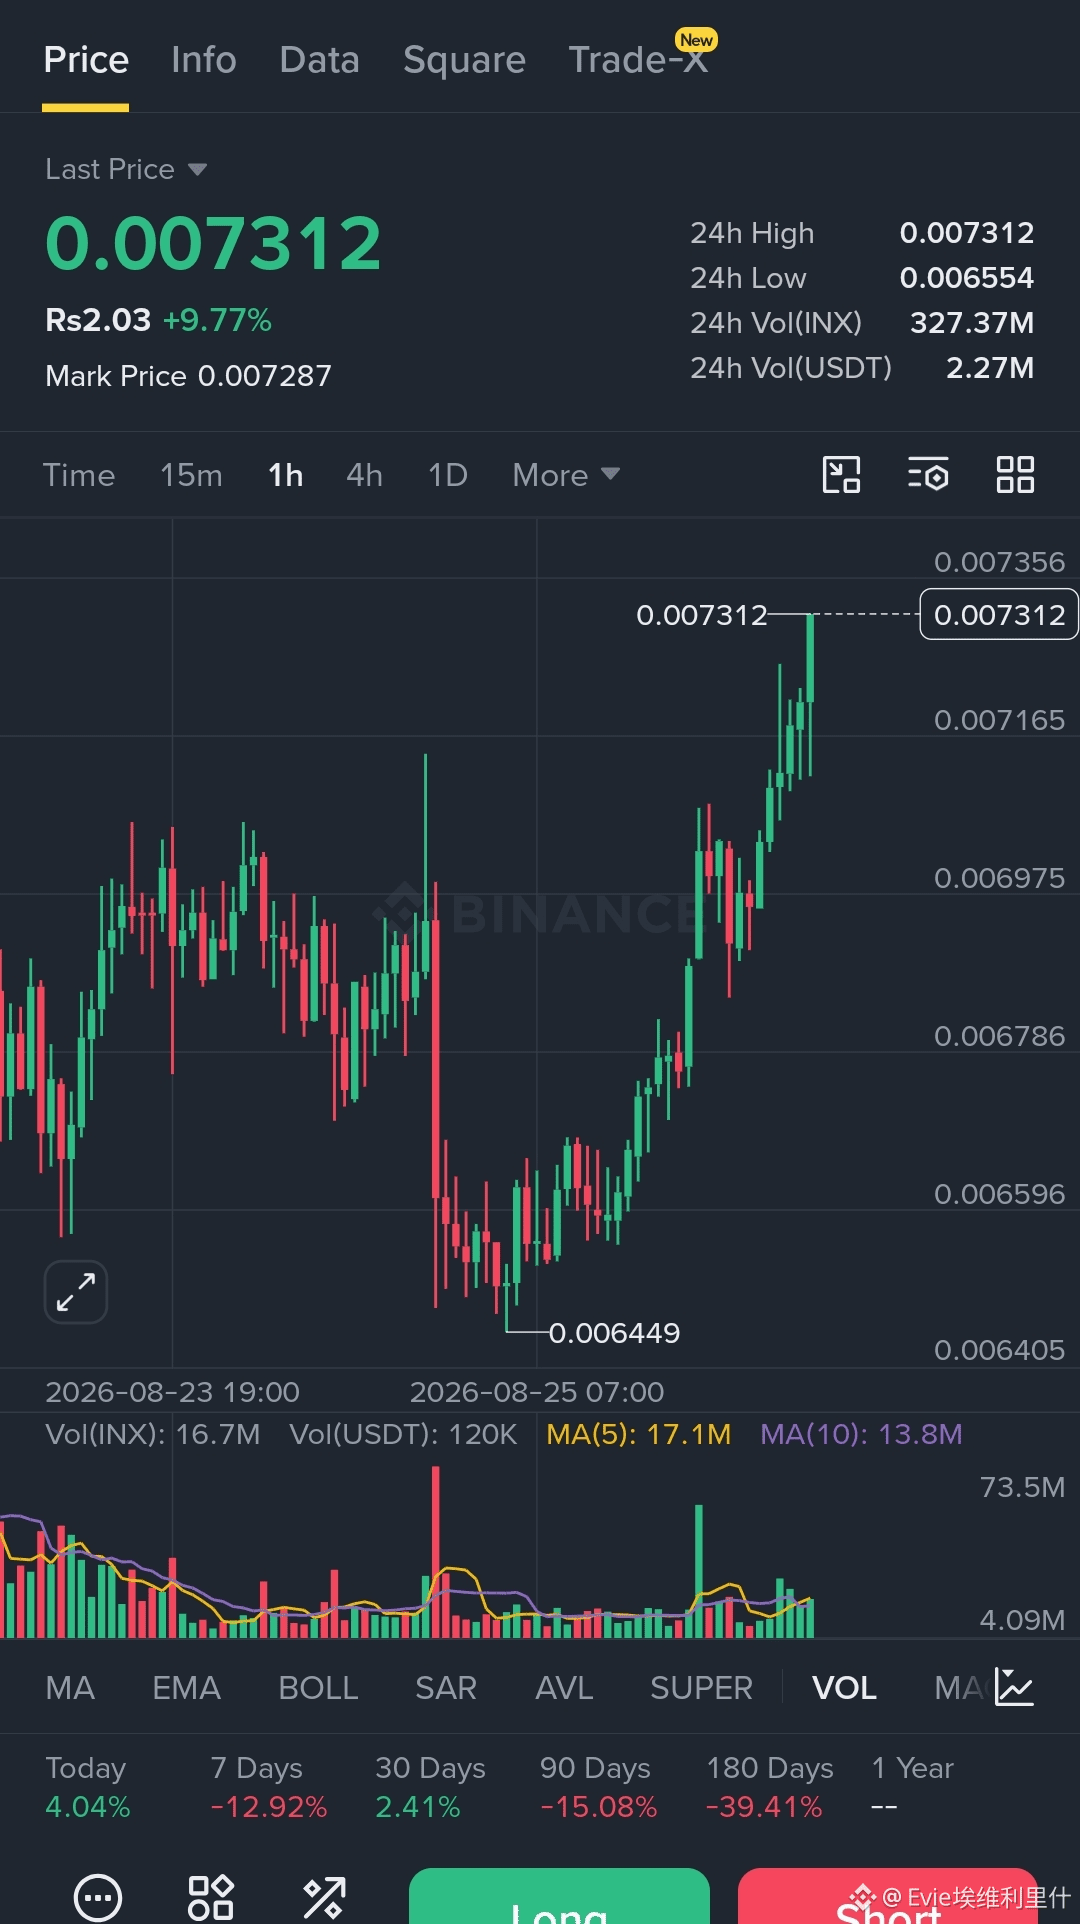Tap the MA(5): 17.1M label
1080x1924 pixels.
point(638,1434)
